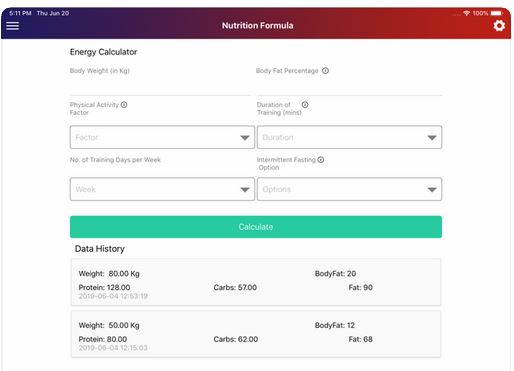
Task: Click the Factor dropdown arrow
Action: (245, 138)
